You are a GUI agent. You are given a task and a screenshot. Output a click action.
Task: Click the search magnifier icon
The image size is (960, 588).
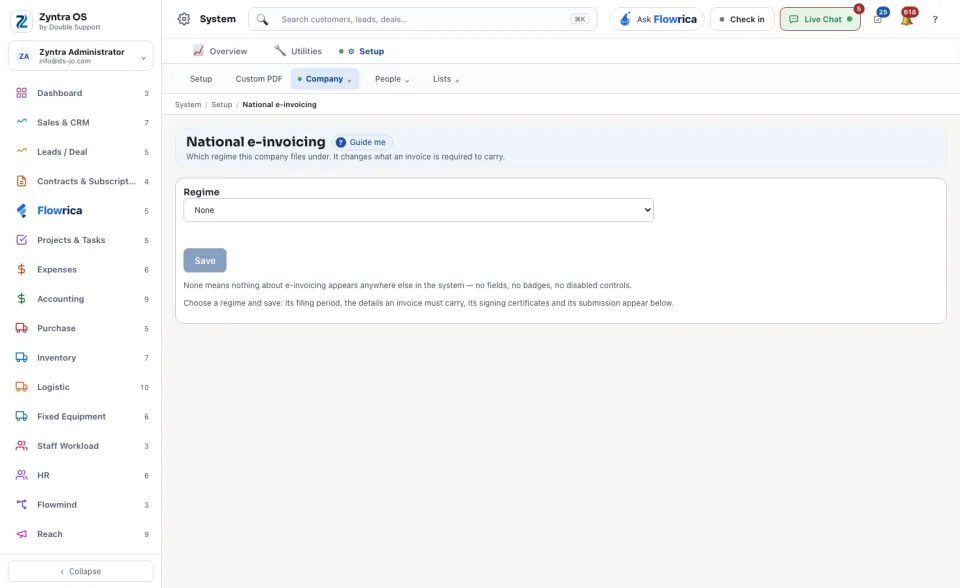click(262, 20)
